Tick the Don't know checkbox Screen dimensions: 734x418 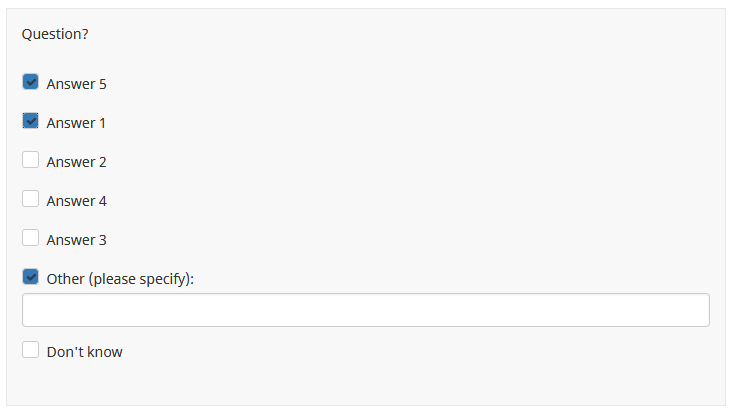click(30, 350)
